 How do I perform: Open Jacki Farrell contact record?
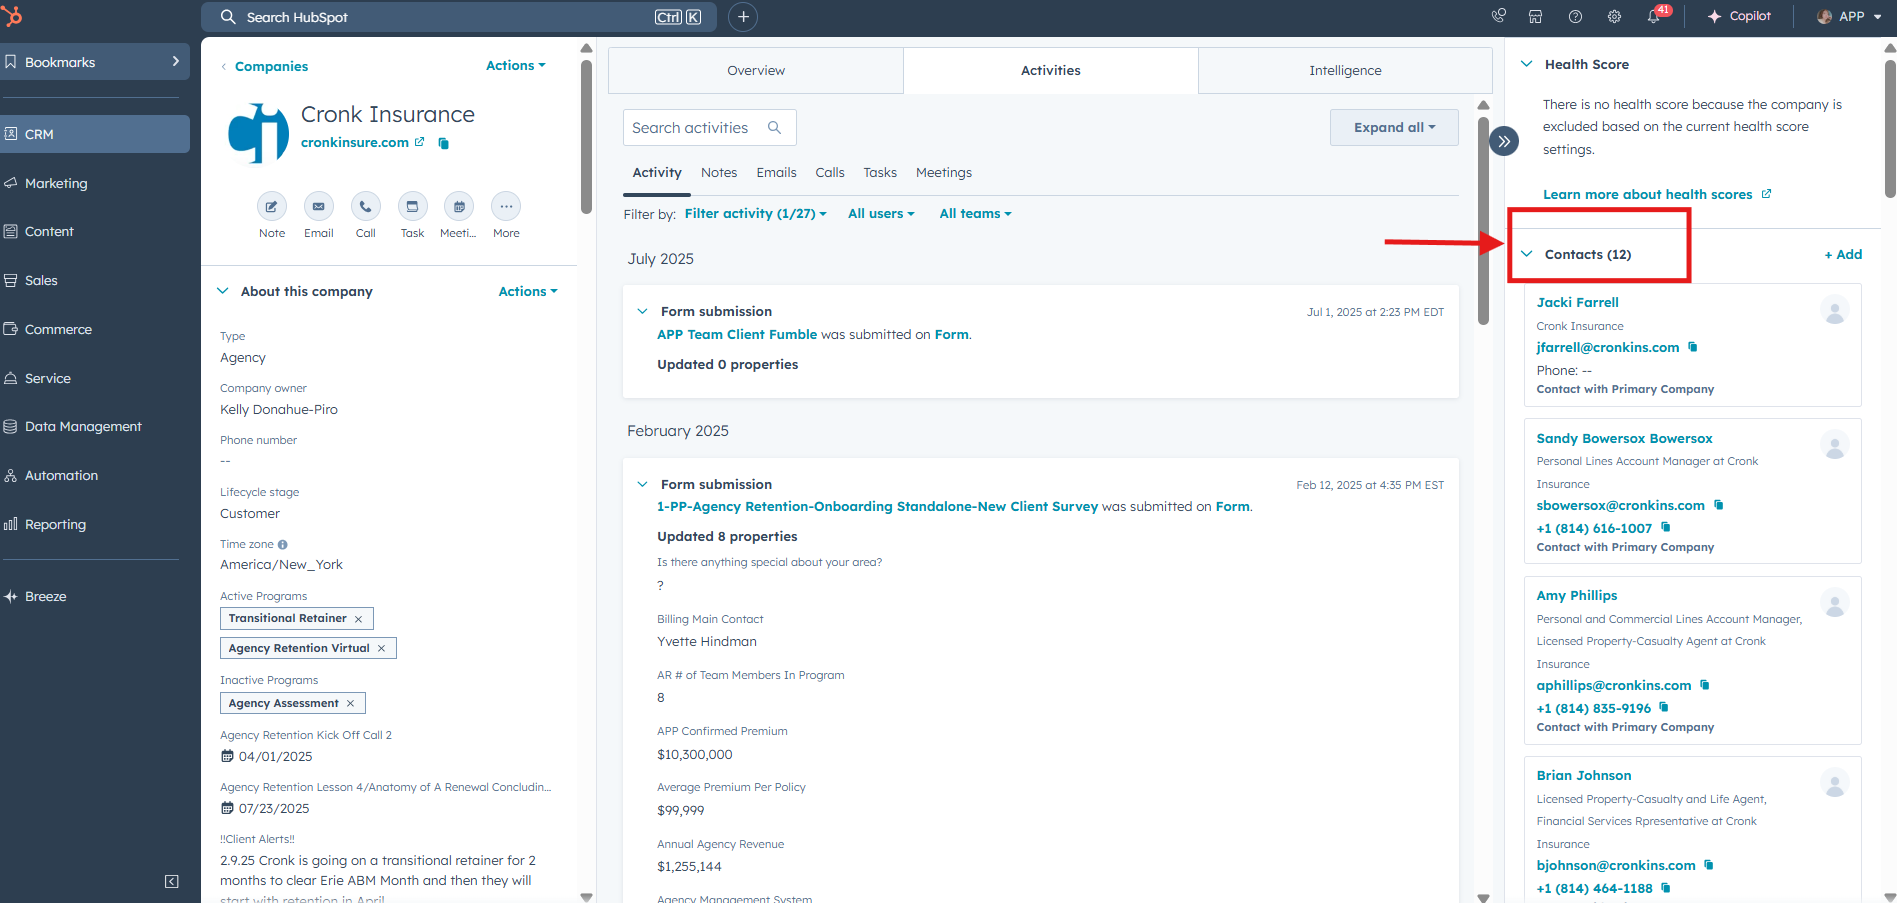[x=1577, y=302]
